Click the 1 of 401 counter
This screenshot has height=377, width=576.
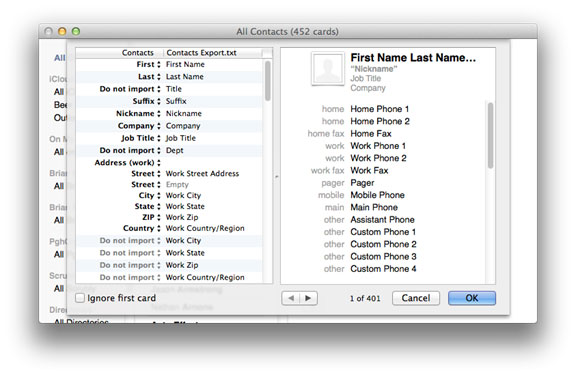[365, 298]
